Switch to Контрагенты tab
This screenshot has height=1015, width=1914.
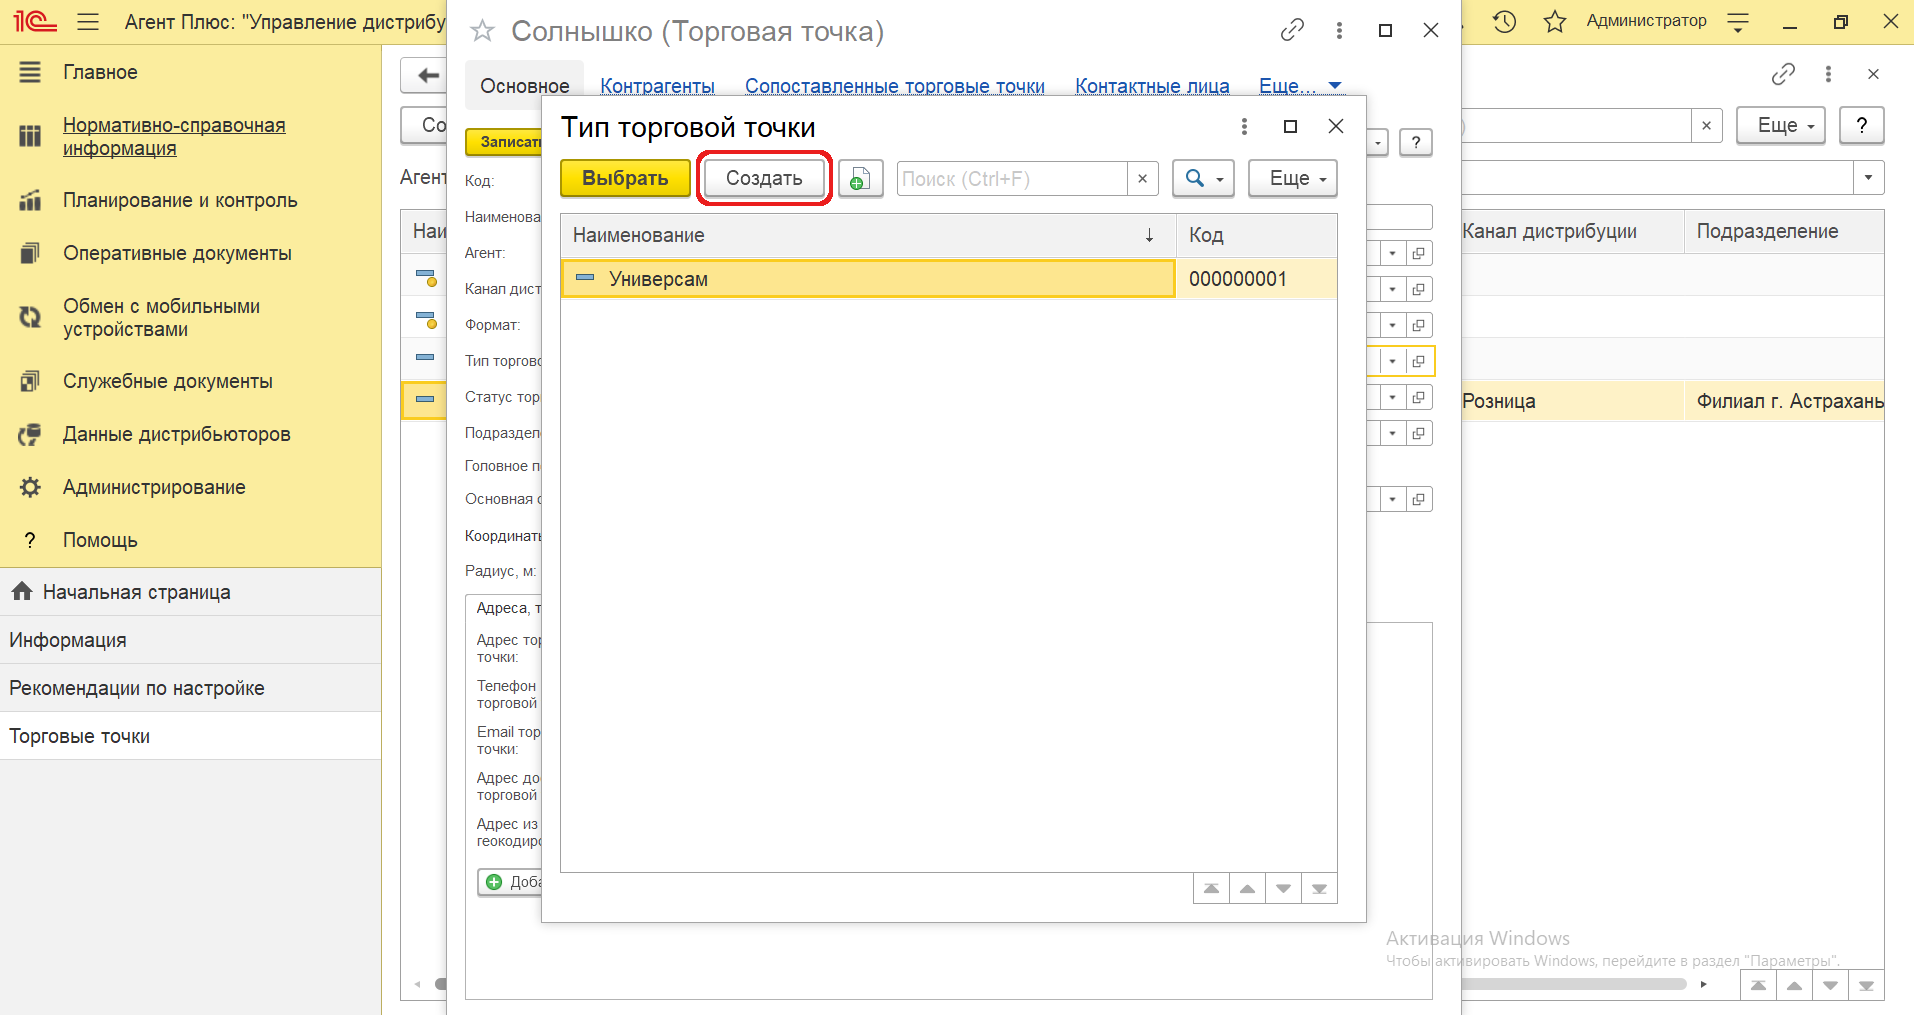[657, 86]
